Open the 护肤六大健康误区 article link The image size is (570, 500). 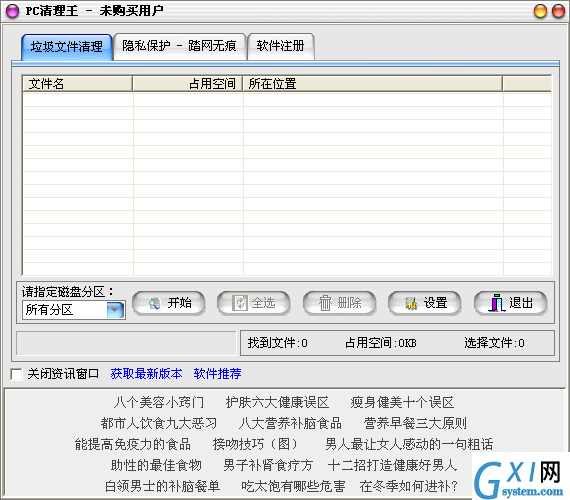point(277,403)
